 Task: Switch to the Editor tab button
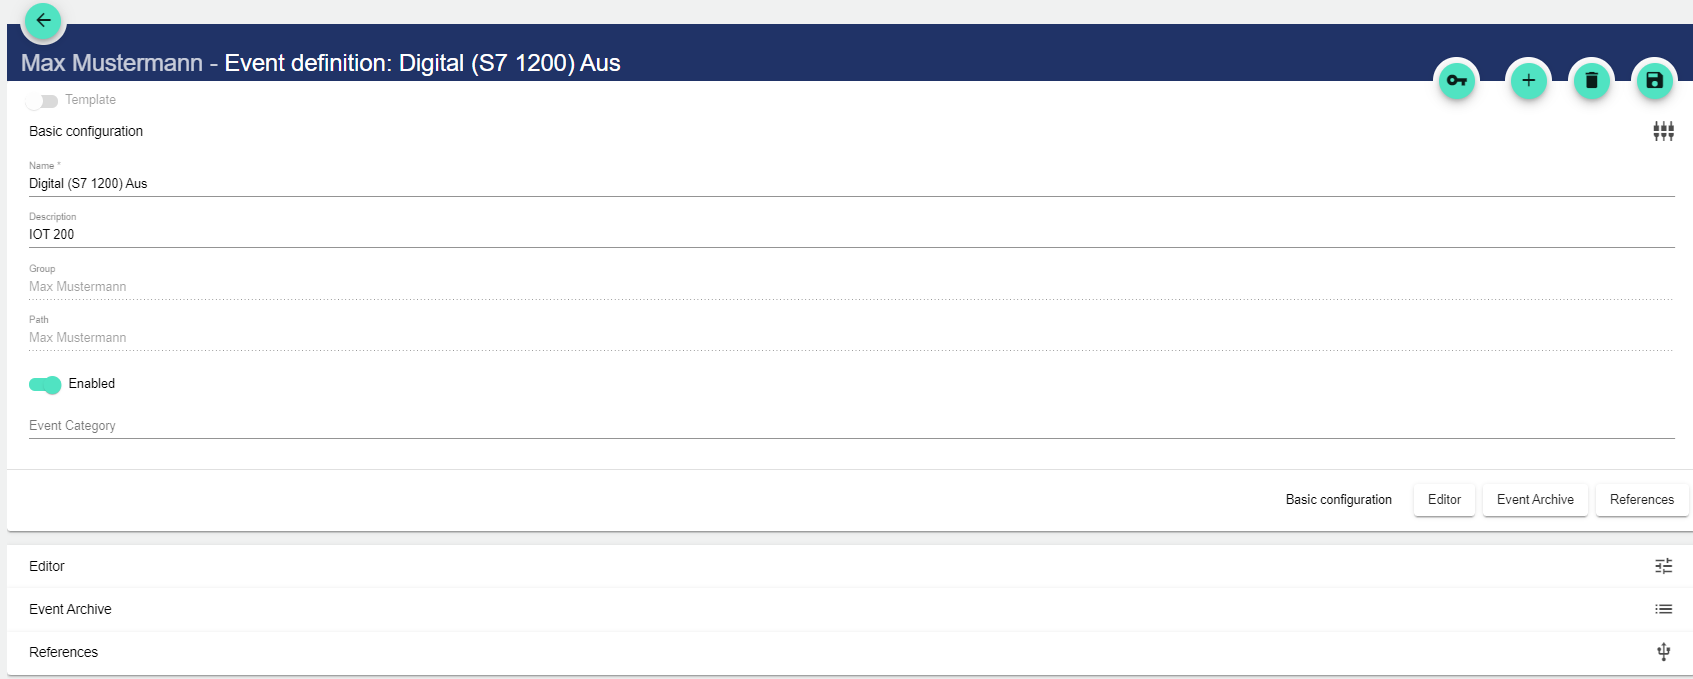(x=1444, y=500)
